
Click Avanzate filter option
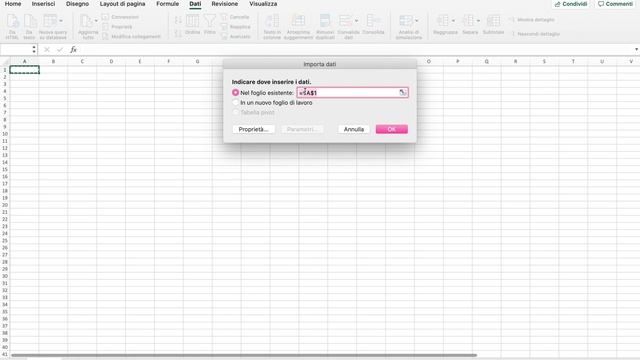[x=236, y=36]
